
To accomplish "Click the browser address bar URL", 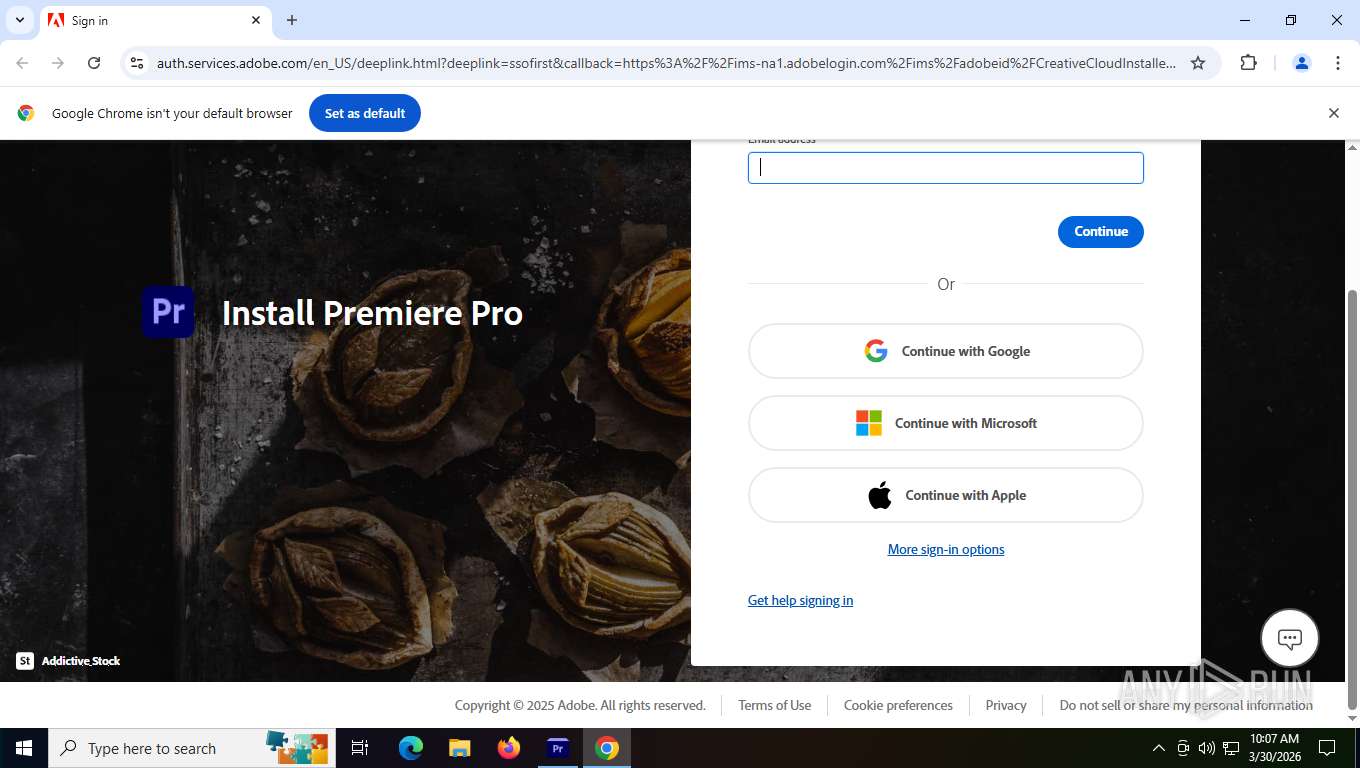I will click(666, 63).
